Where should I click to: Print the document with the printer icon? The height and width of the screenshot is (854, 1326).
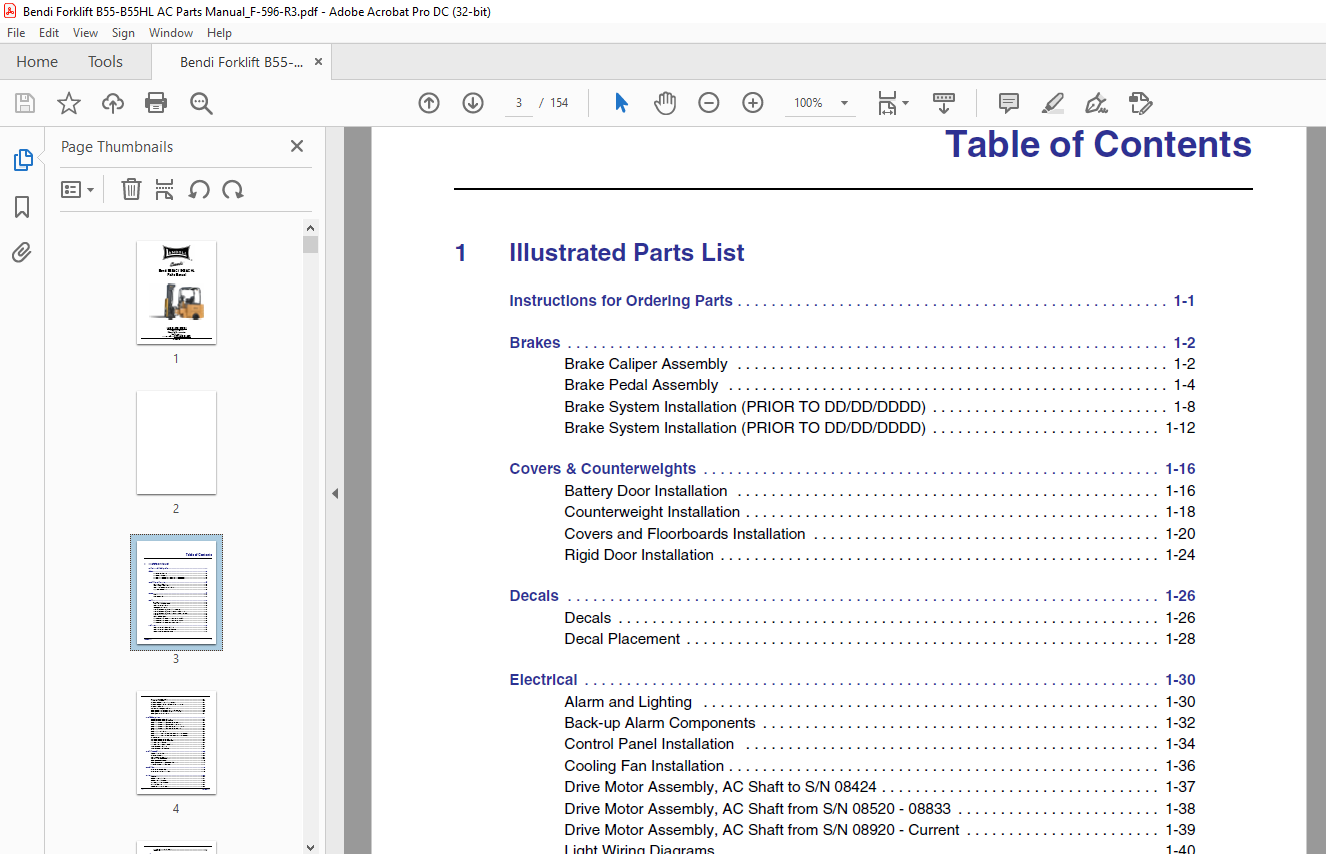tap(156, 103)
